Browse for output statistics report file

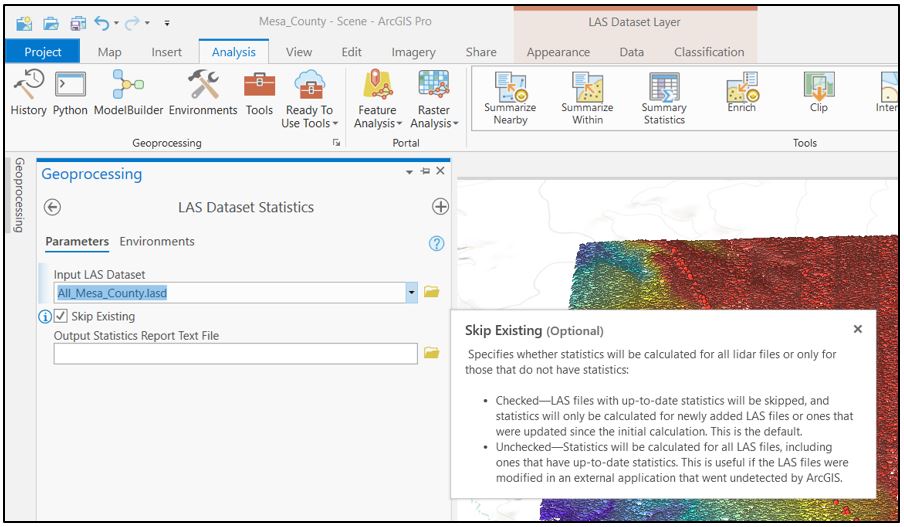tap(432, 353)
